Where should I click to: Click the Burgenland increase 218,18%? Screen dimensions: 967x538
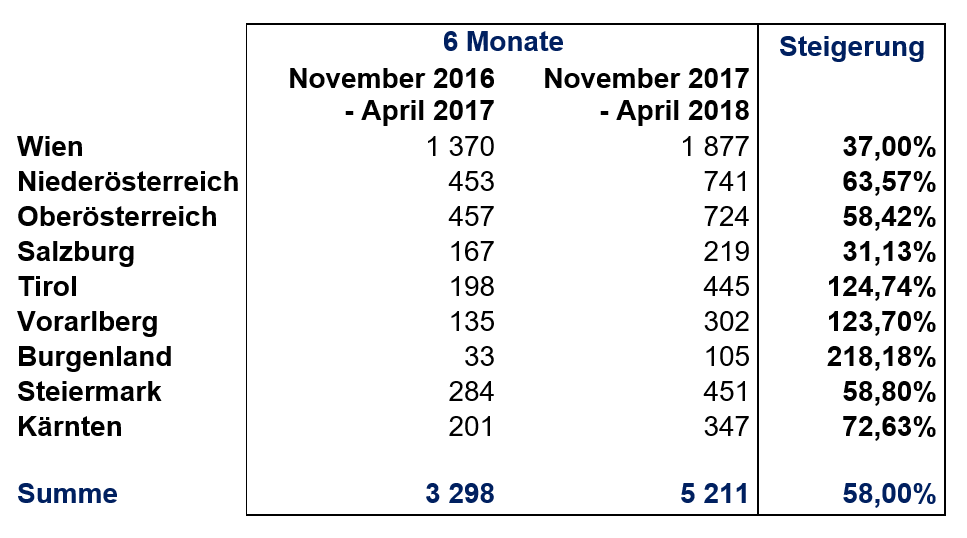881,357
